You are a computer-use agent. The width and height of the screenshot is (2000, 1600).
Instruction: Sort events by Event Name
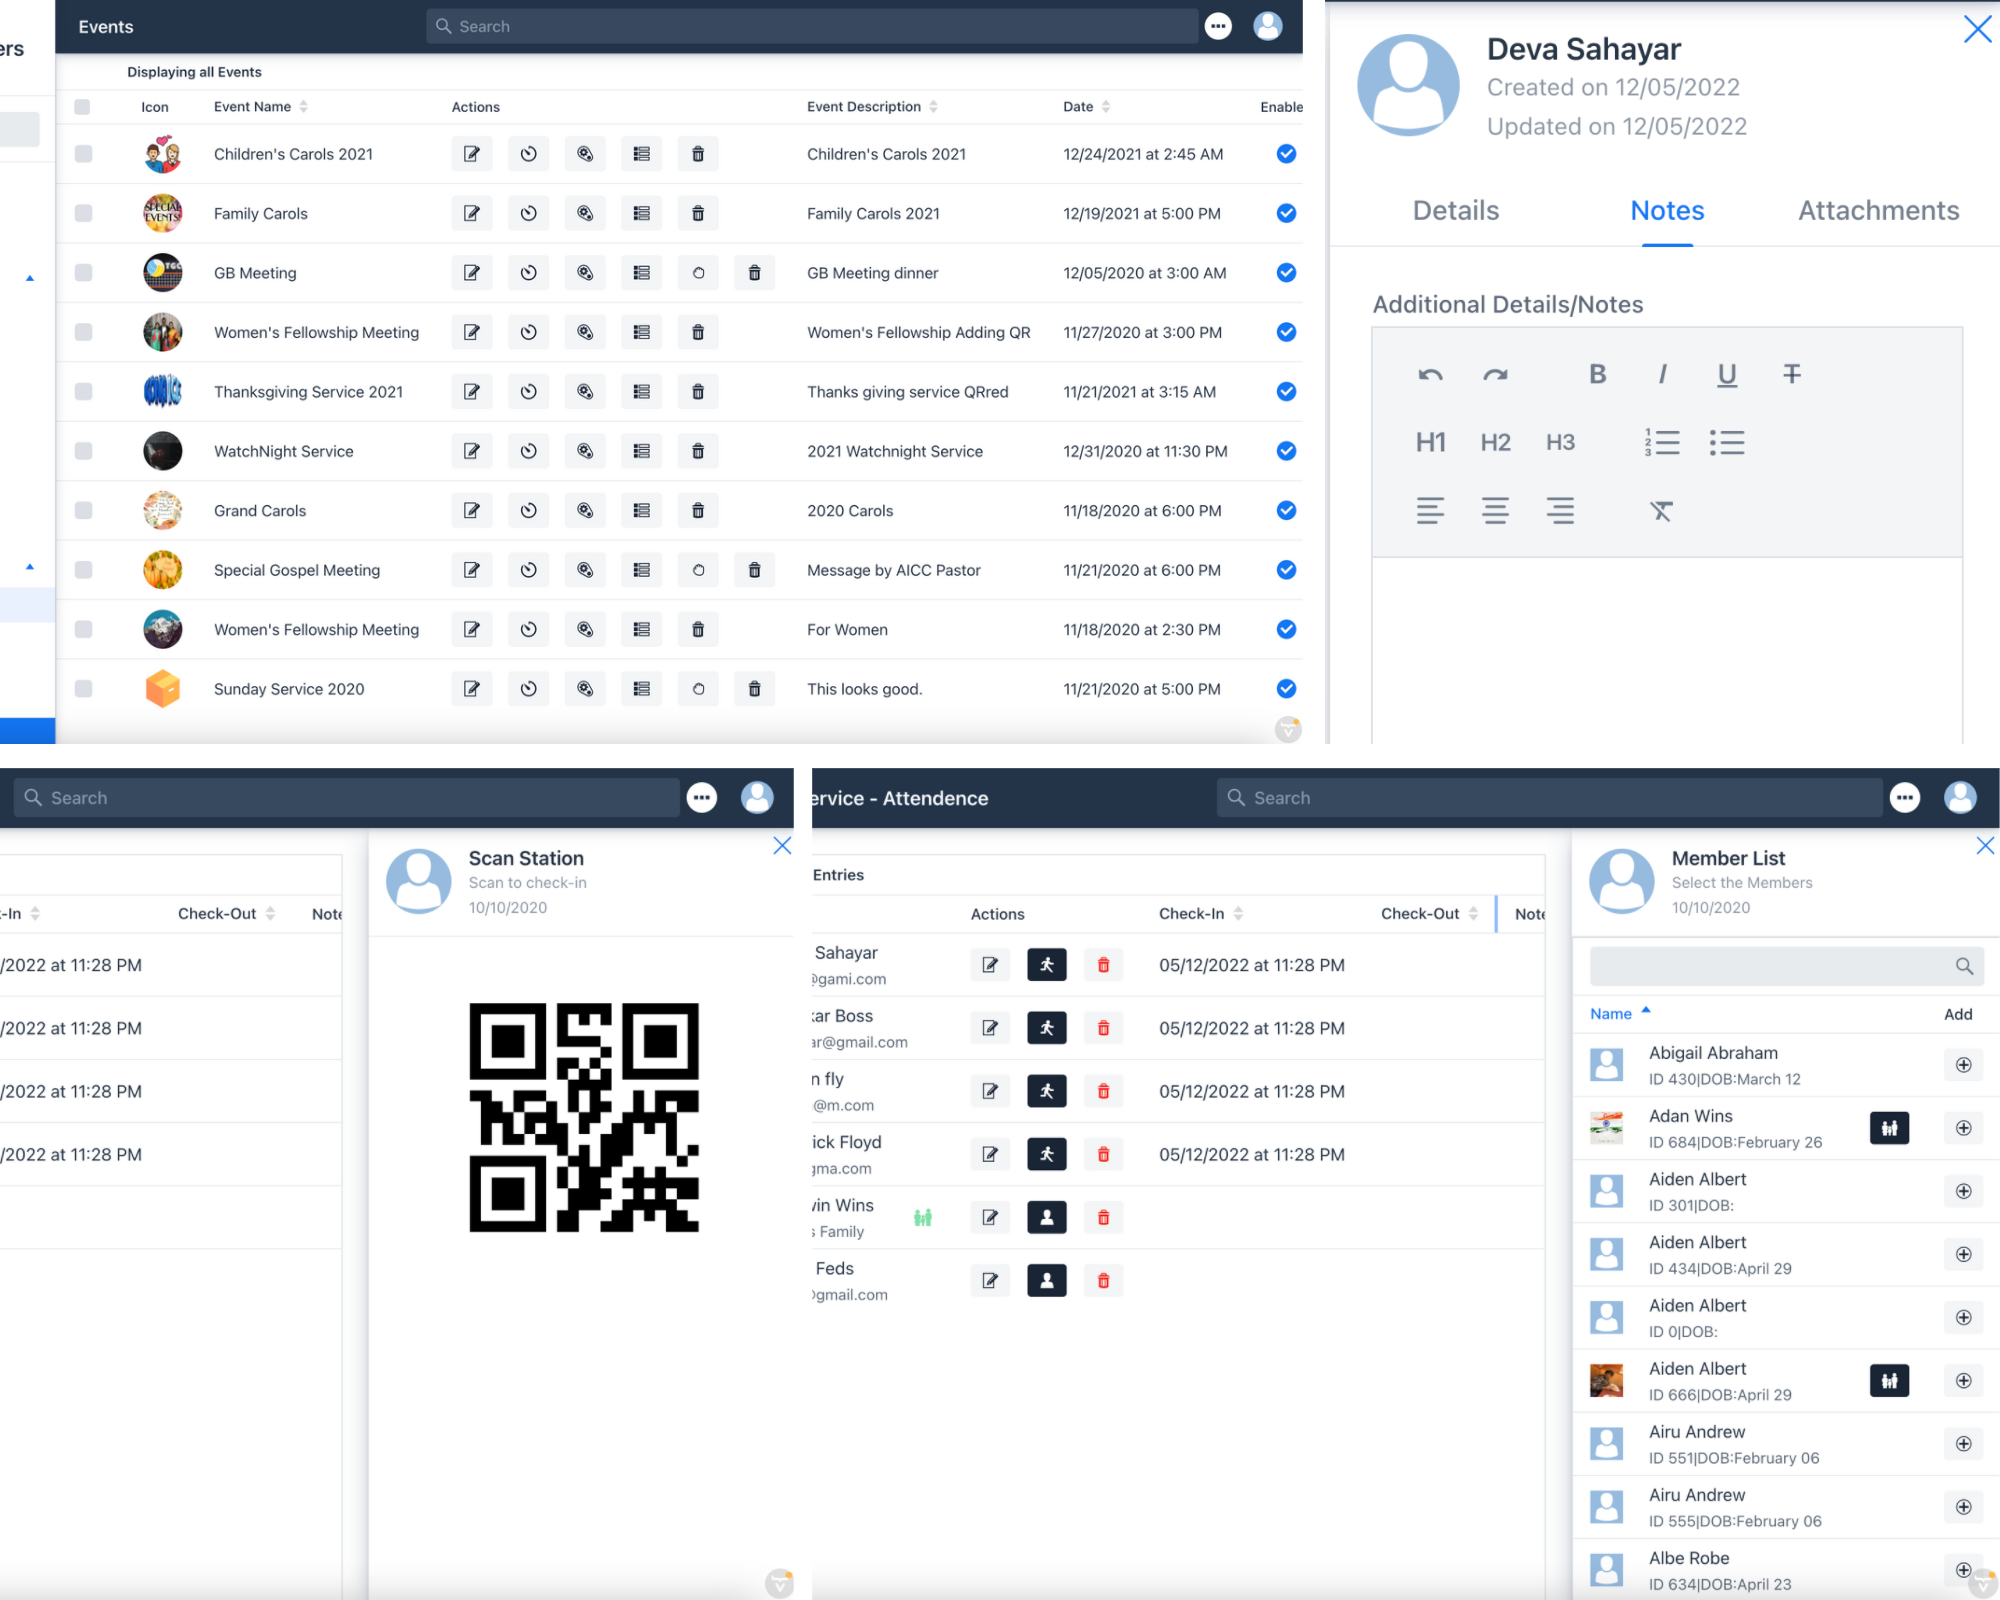(x=261, y=107)
